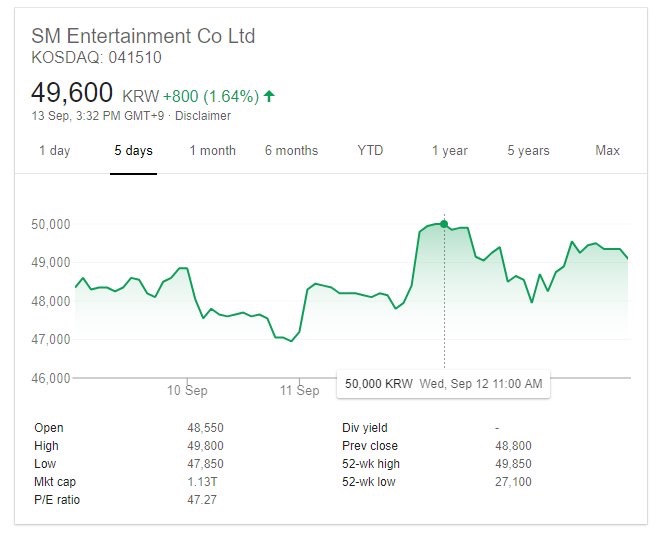This screenshot has height=537, width=665.
Task: Click the 46,000 y-axis label
Action: (50, 378)
